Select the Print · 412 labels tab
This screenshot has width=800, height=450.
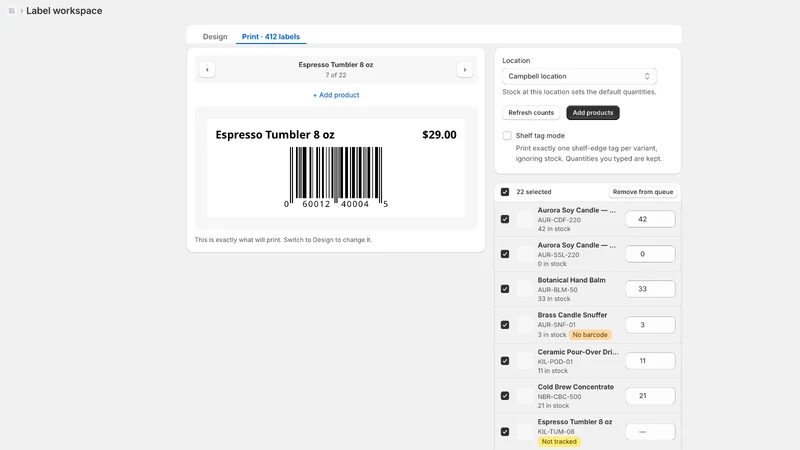pos(271,37)
